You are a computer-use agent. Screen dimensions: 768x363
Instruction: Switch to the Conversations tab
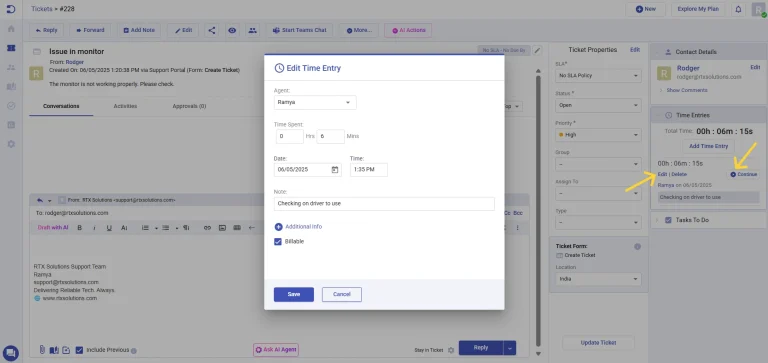point(61,106)
